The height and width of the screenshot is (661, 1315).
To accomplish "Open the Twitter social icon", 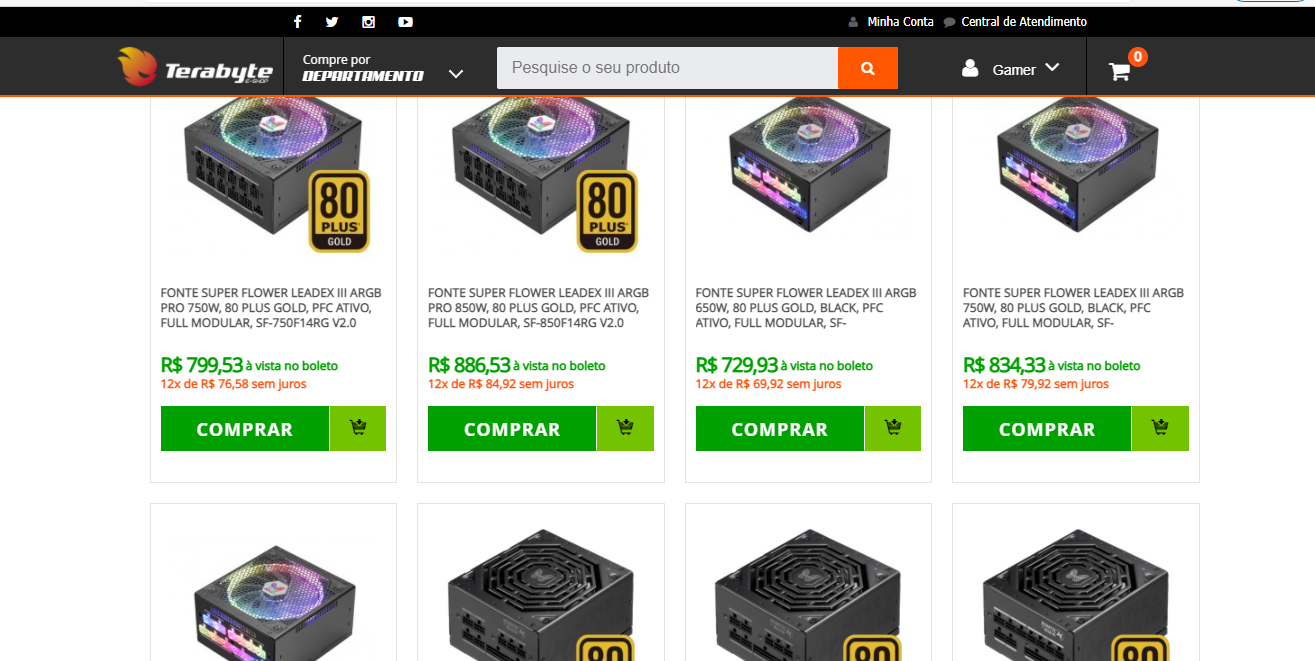I will [x=332, y=22].
